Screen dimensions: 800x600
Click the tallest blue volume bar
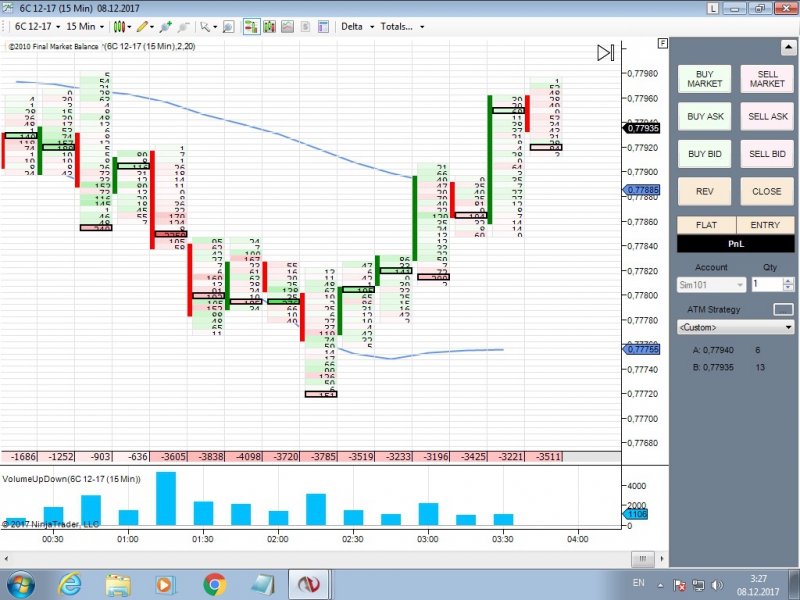click(x=166, y=498)
